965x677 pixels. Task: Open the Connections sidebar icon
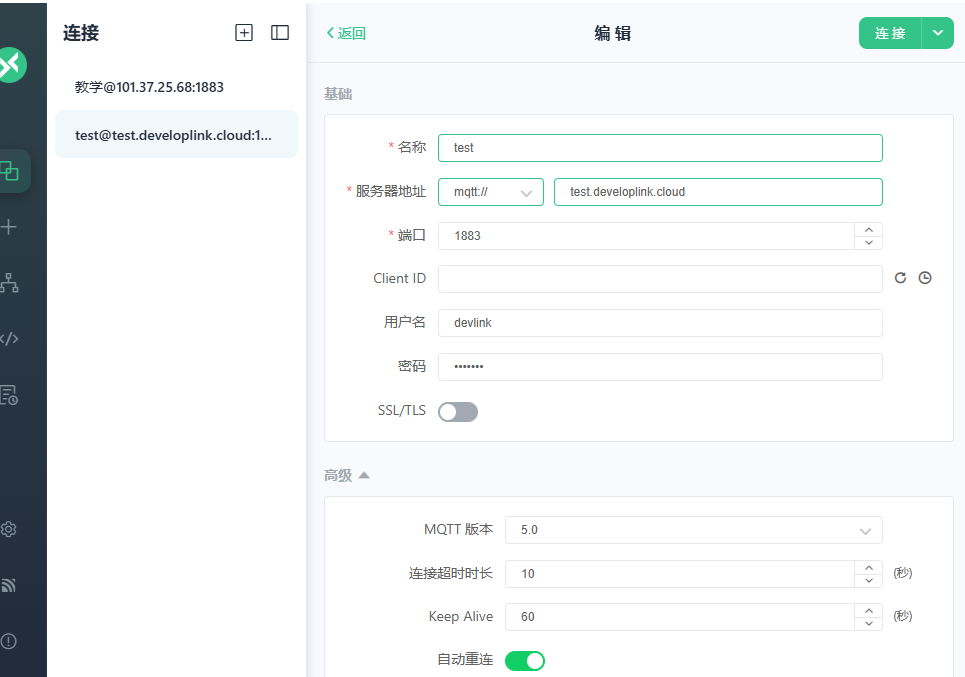(9, 170)
